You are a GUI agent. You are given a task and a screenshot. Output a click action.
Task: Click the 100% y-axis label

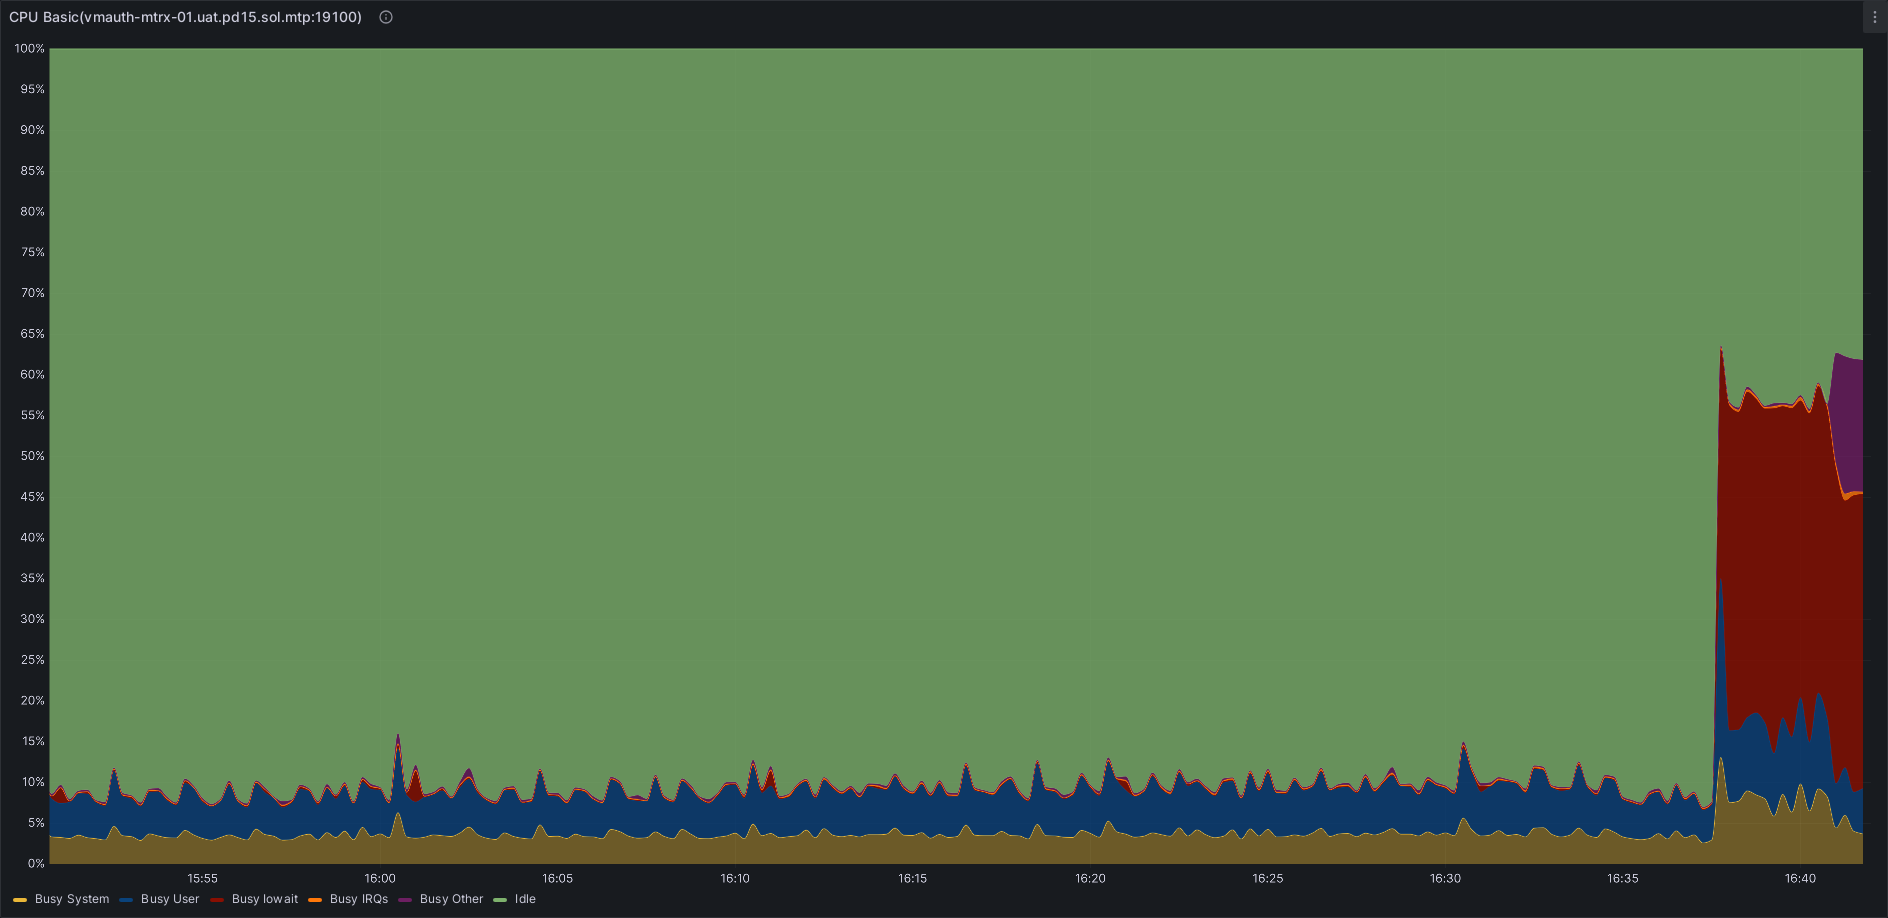[30, 48]
